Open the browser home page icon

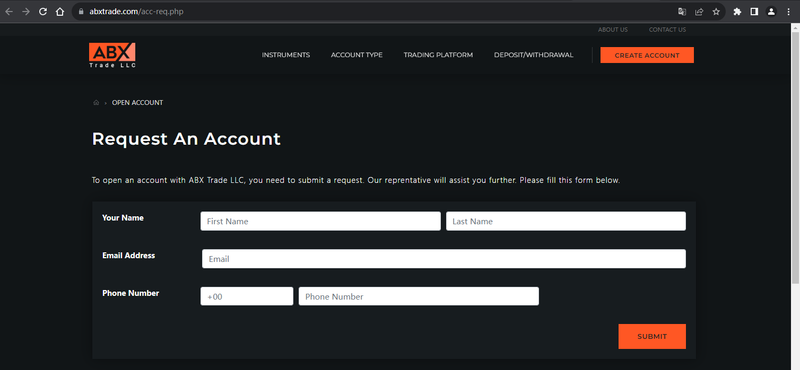click(60, 12)
